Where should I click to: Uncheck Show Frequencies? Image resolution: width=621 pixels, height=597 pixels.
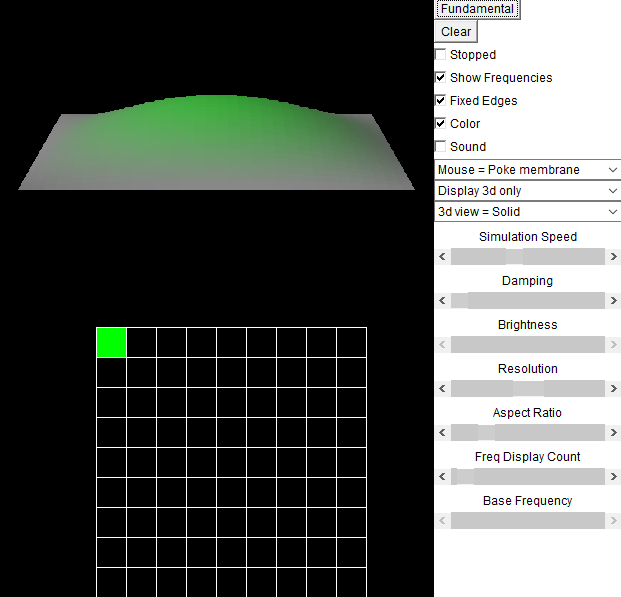click(x=440, y=77)
